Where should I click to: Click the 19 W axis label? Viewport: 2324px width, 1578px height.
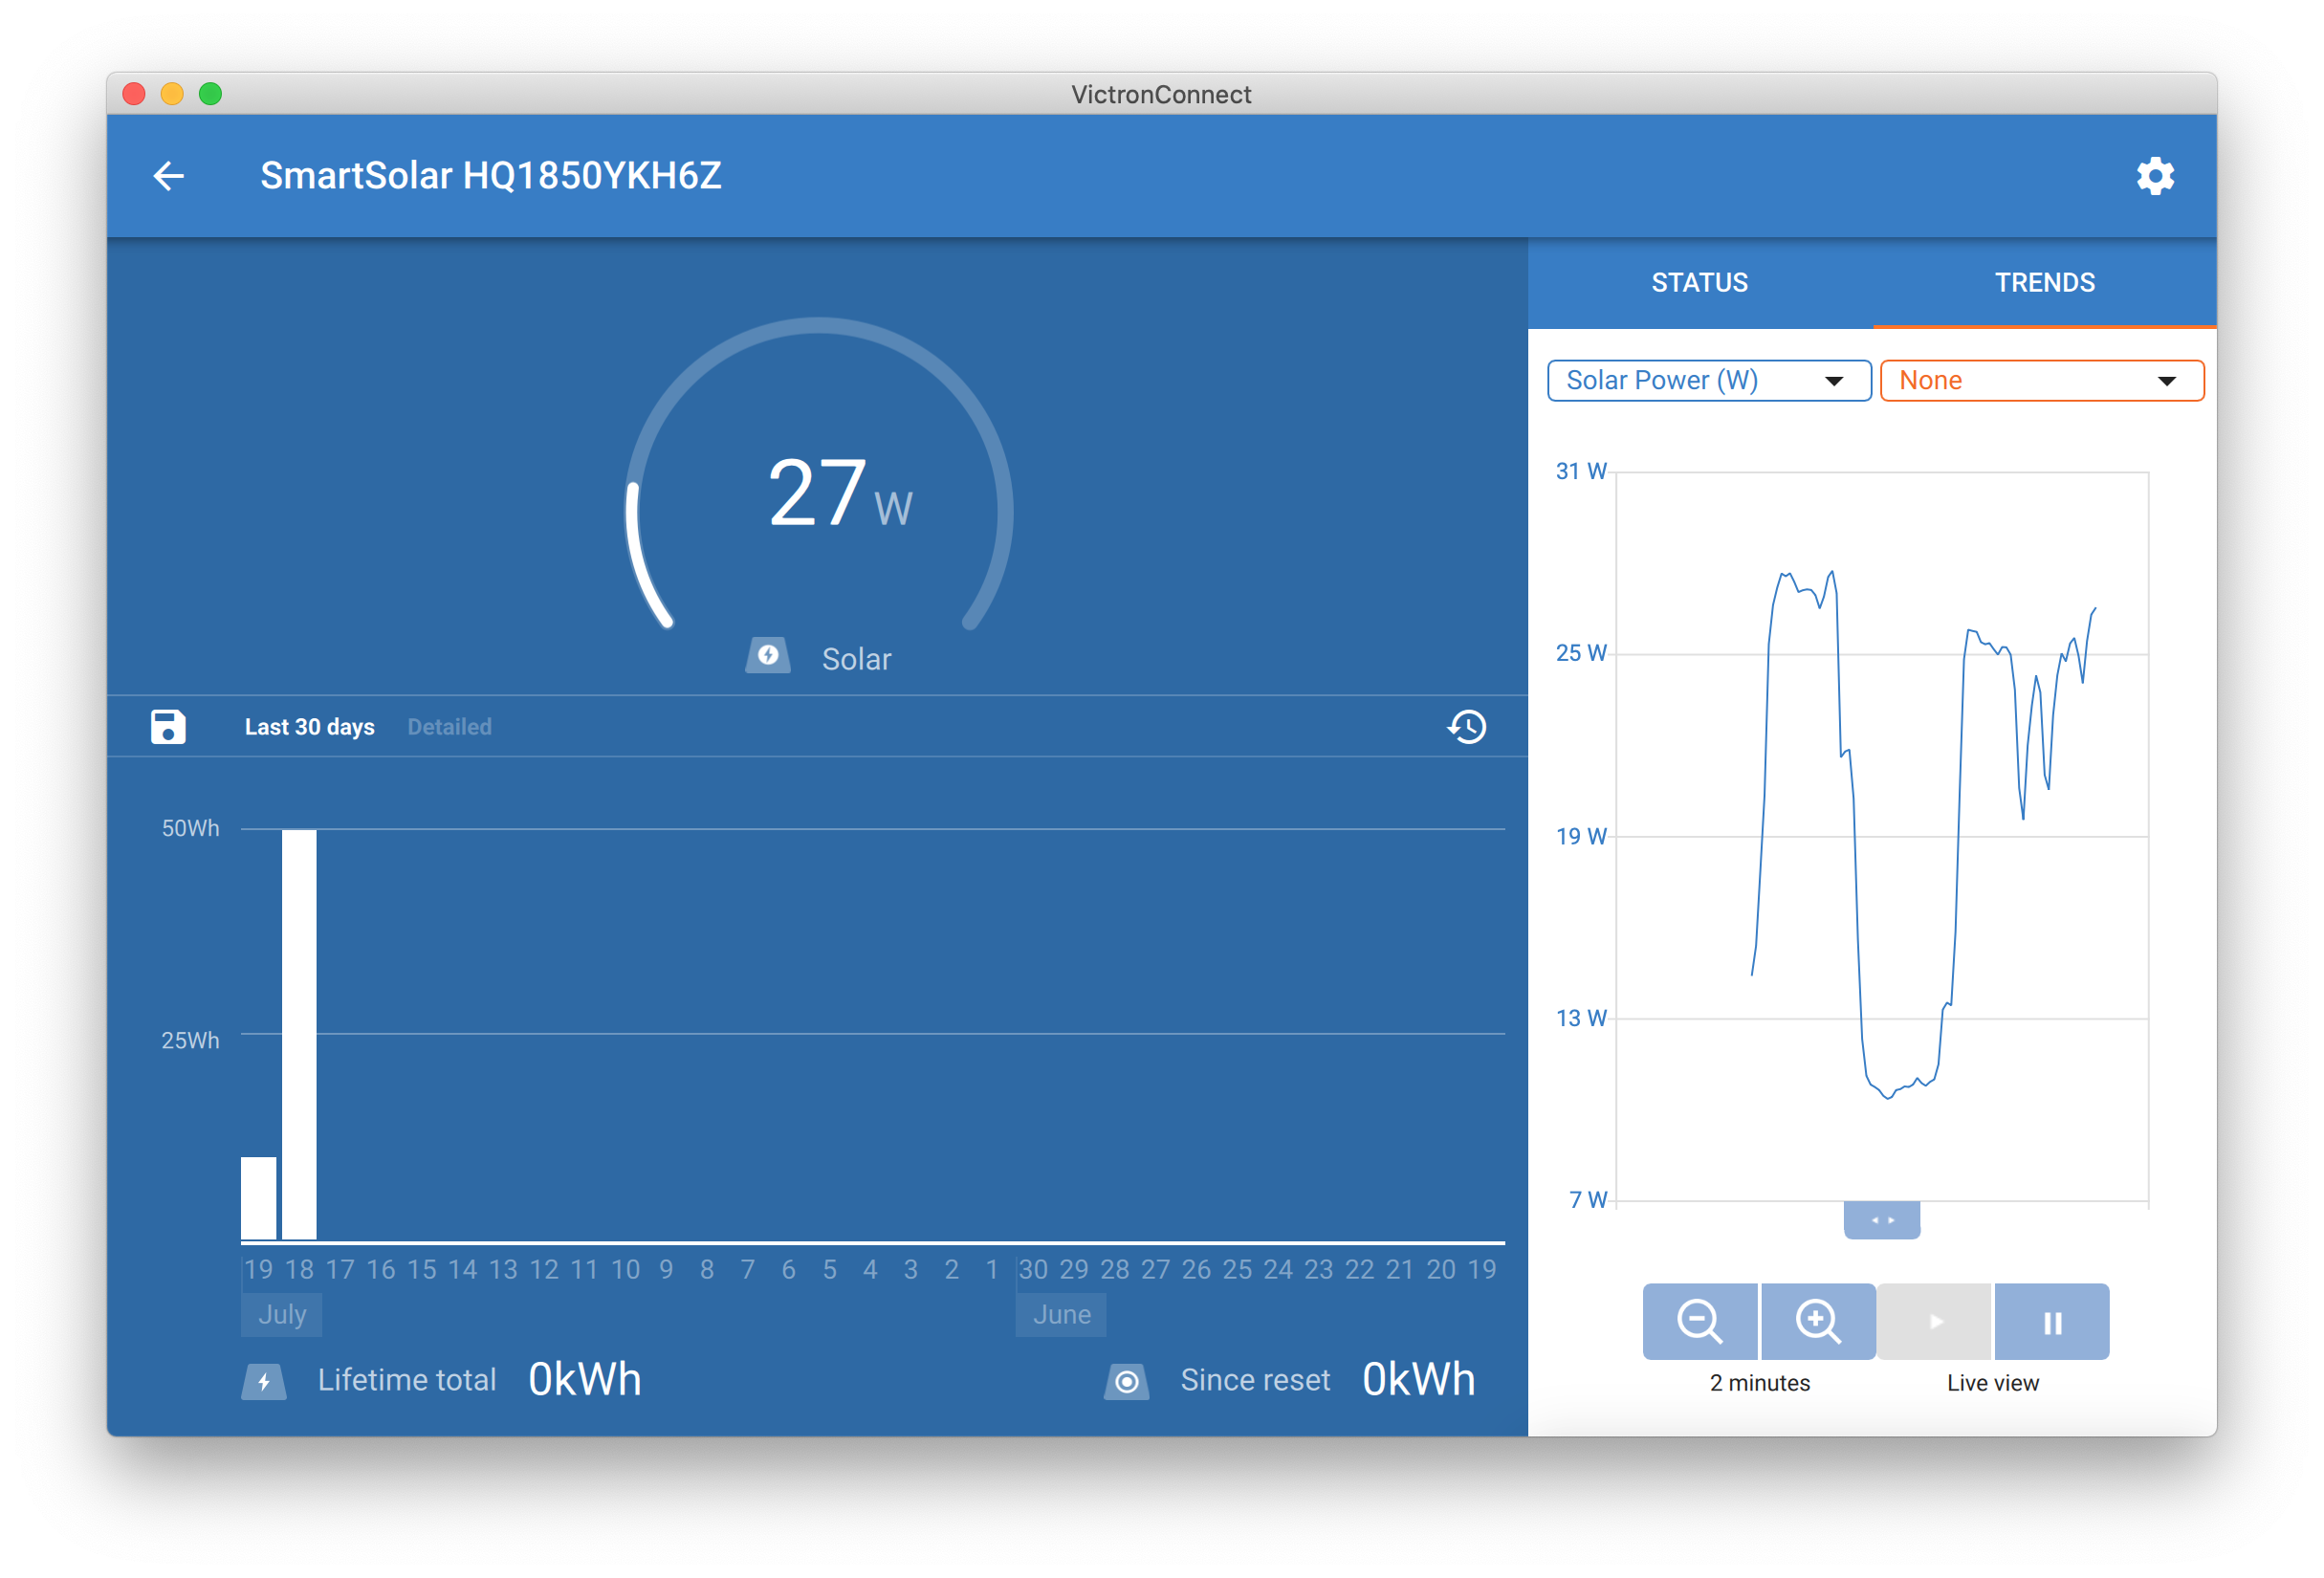[x=1581, y=836]
